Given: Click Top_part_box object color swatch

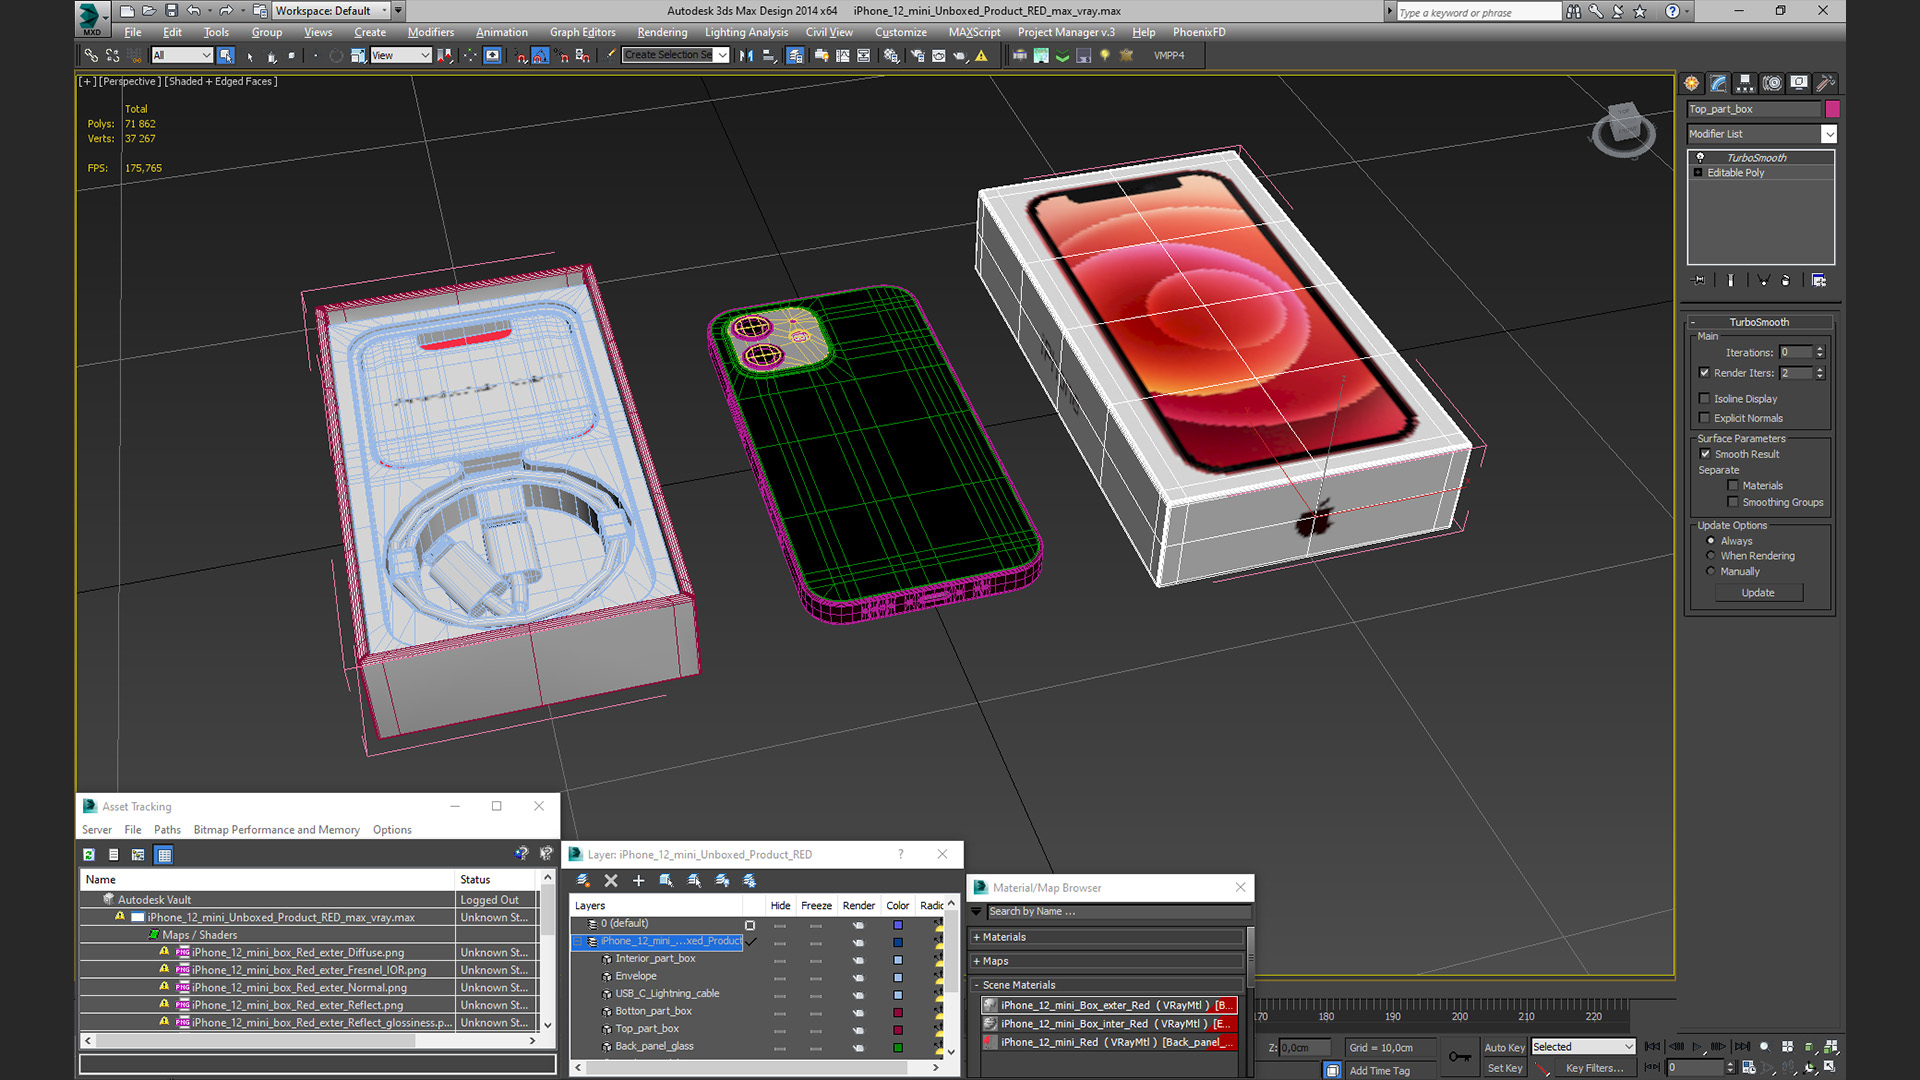Looking at the screenshot, I should [x=1832, y=109].
